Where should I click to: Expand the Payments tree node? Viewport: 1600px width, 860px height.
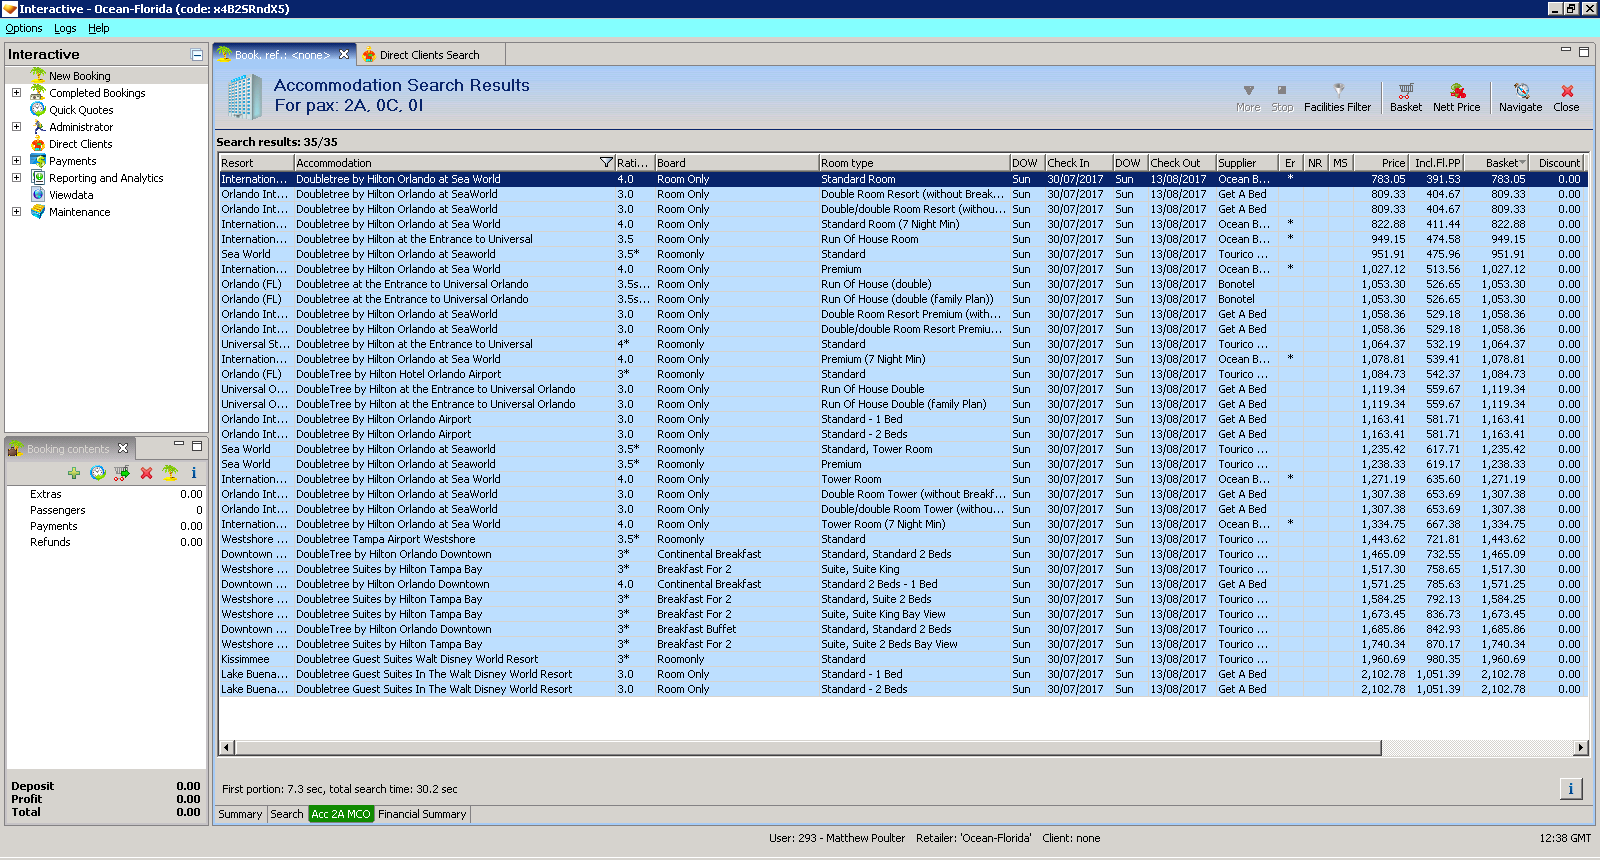(16, 161)
